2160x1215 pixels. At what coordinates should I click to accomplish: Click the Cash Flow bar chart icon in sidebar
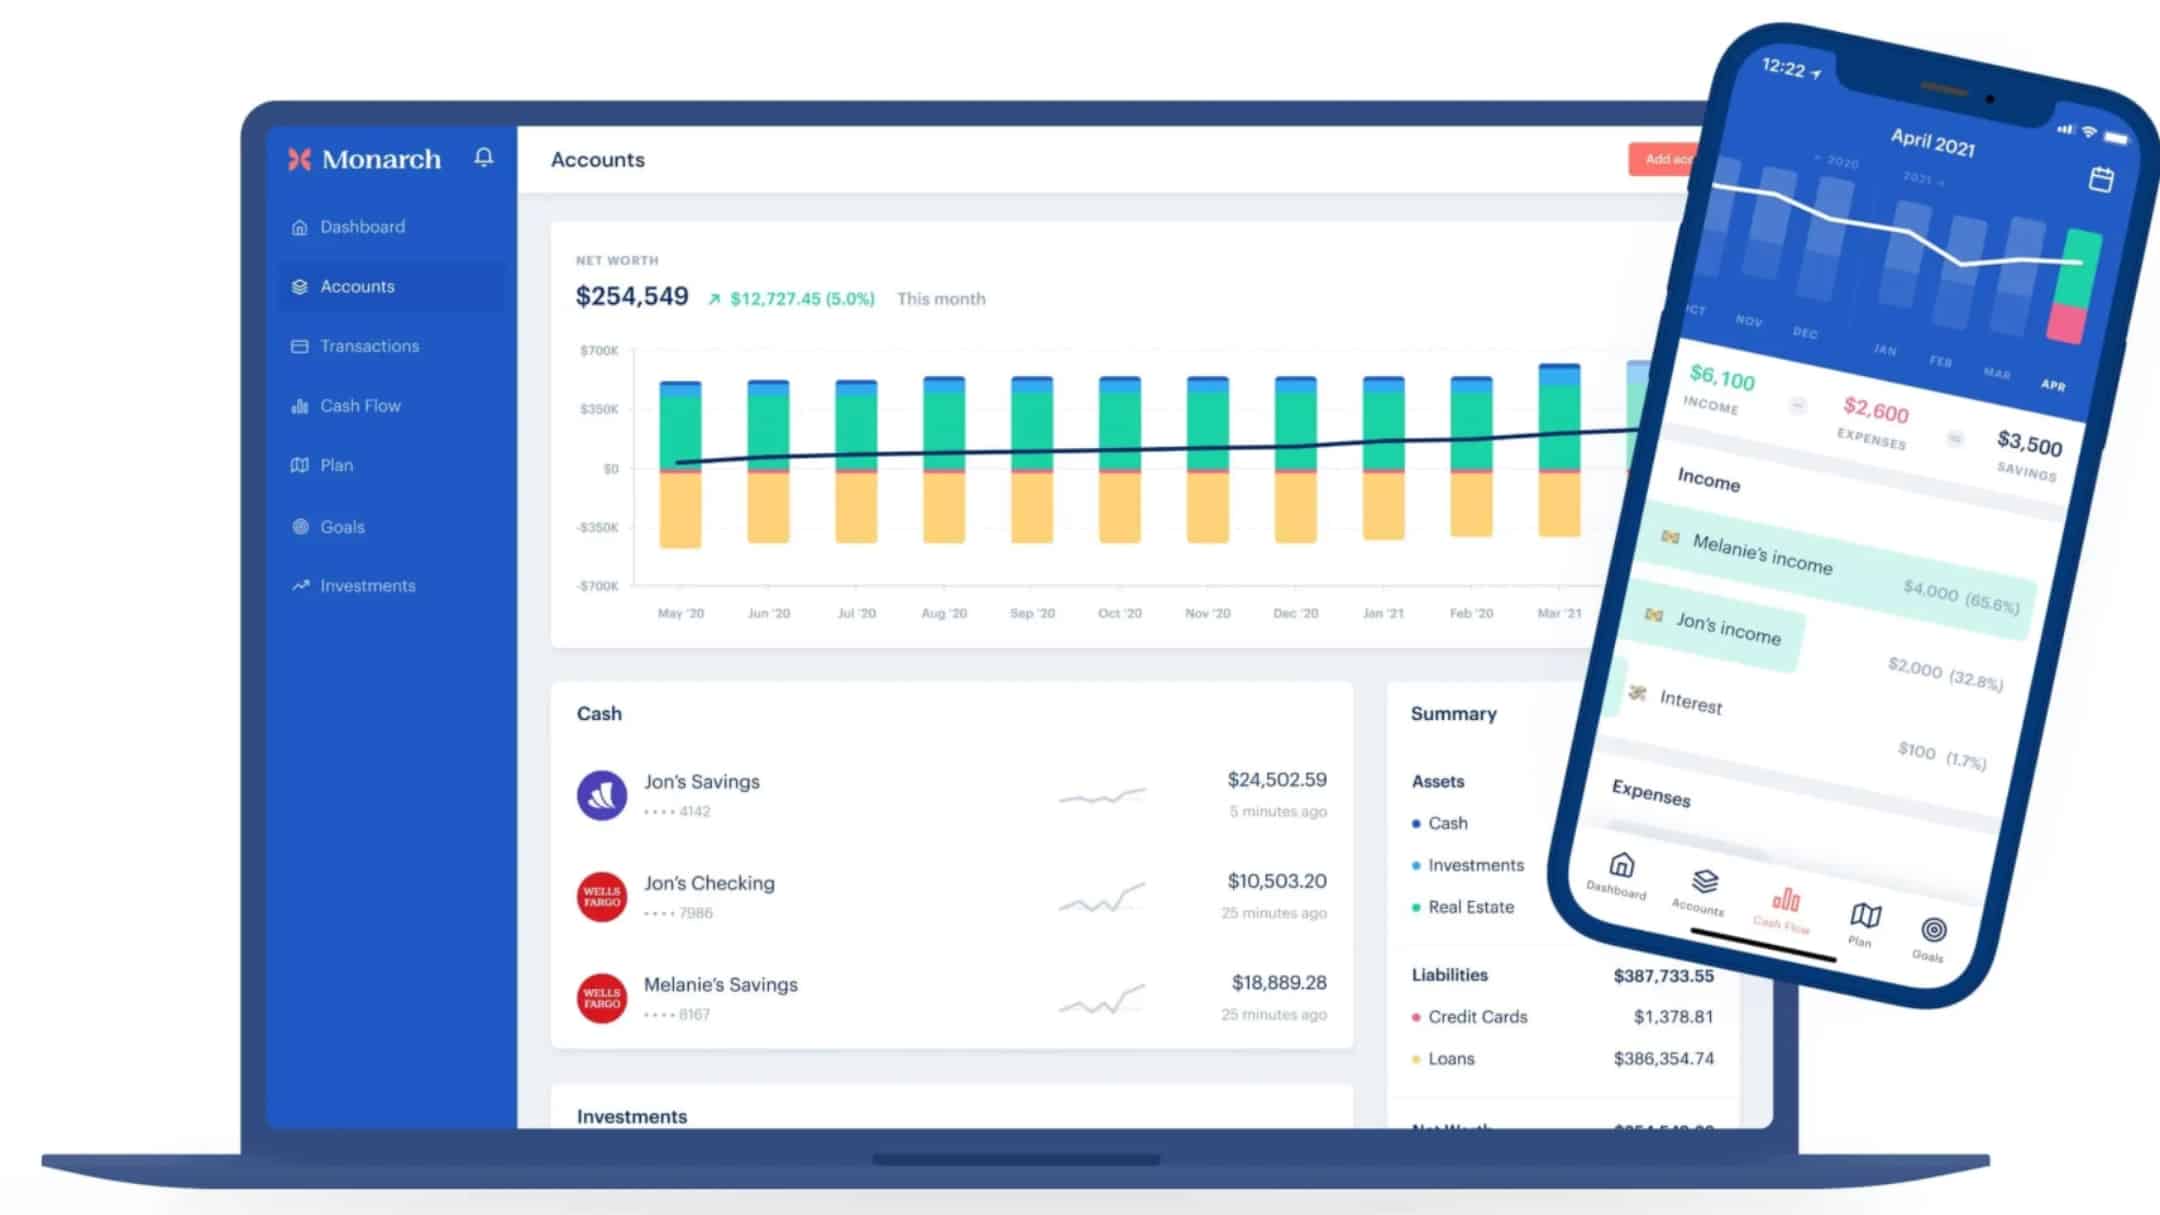[299, 406]
